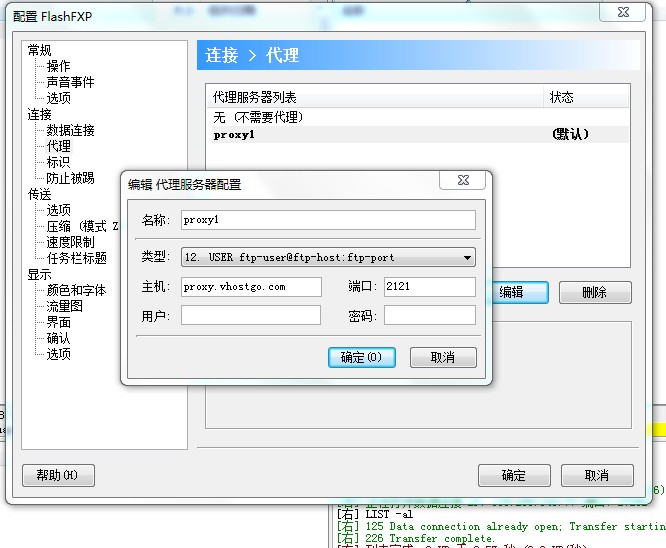Viewport: 666px width, 548px height.
Task: Select 流量图 in the settings tree
Action: (65, 306)
